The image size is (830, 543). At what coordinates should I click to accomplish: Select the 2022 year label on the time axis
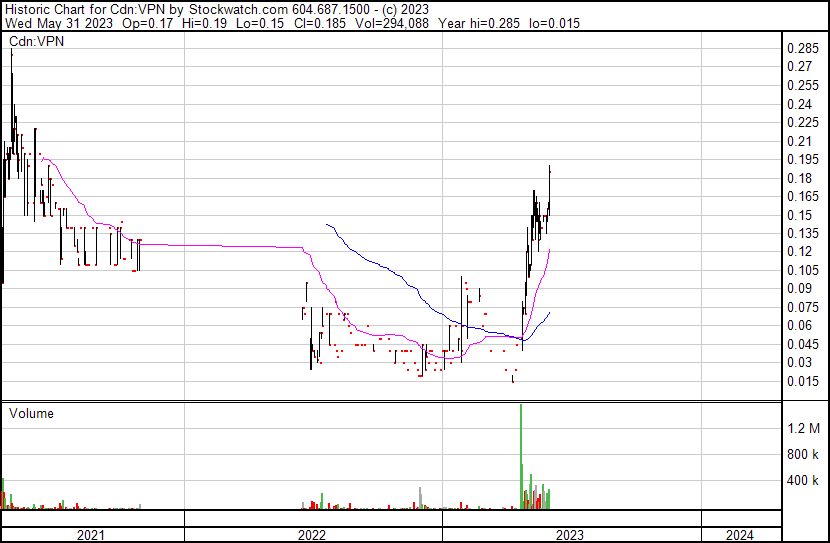(x=312, y=535)
